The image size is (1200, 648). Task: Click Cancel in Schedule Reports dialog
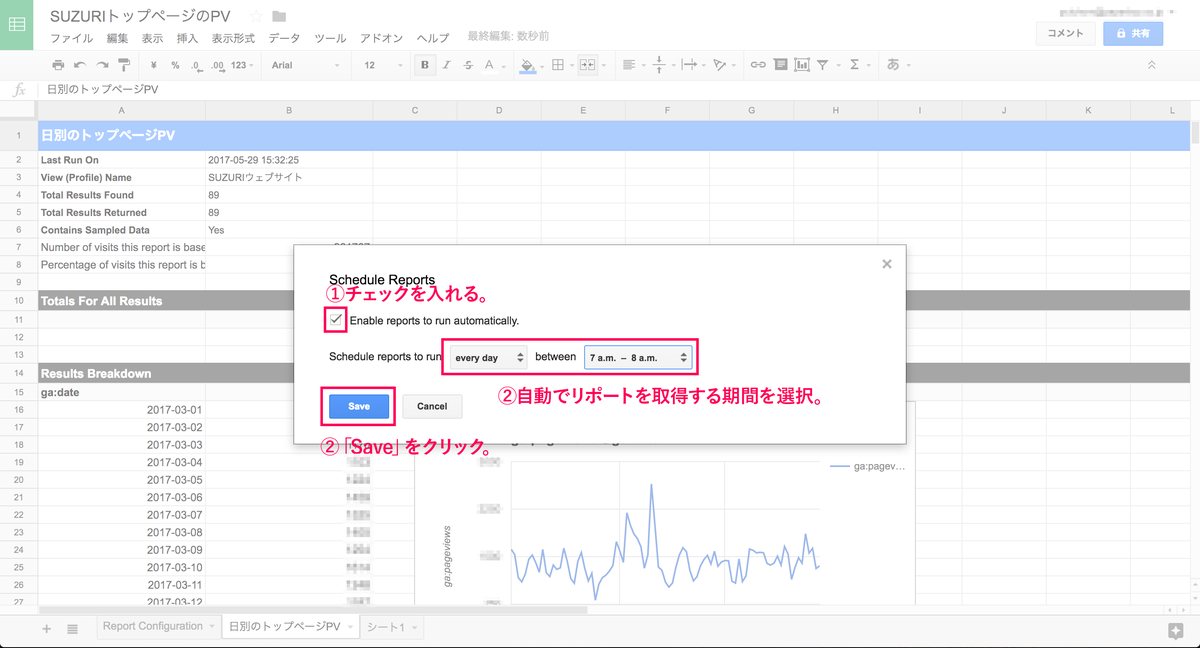432,406
